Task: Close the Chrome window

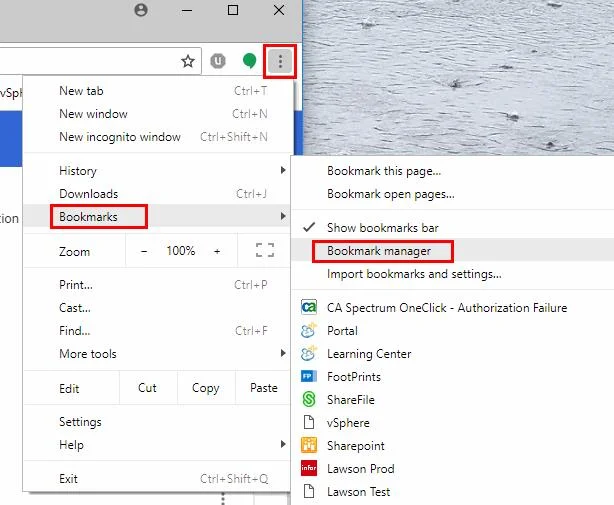Action: point(279,10)
